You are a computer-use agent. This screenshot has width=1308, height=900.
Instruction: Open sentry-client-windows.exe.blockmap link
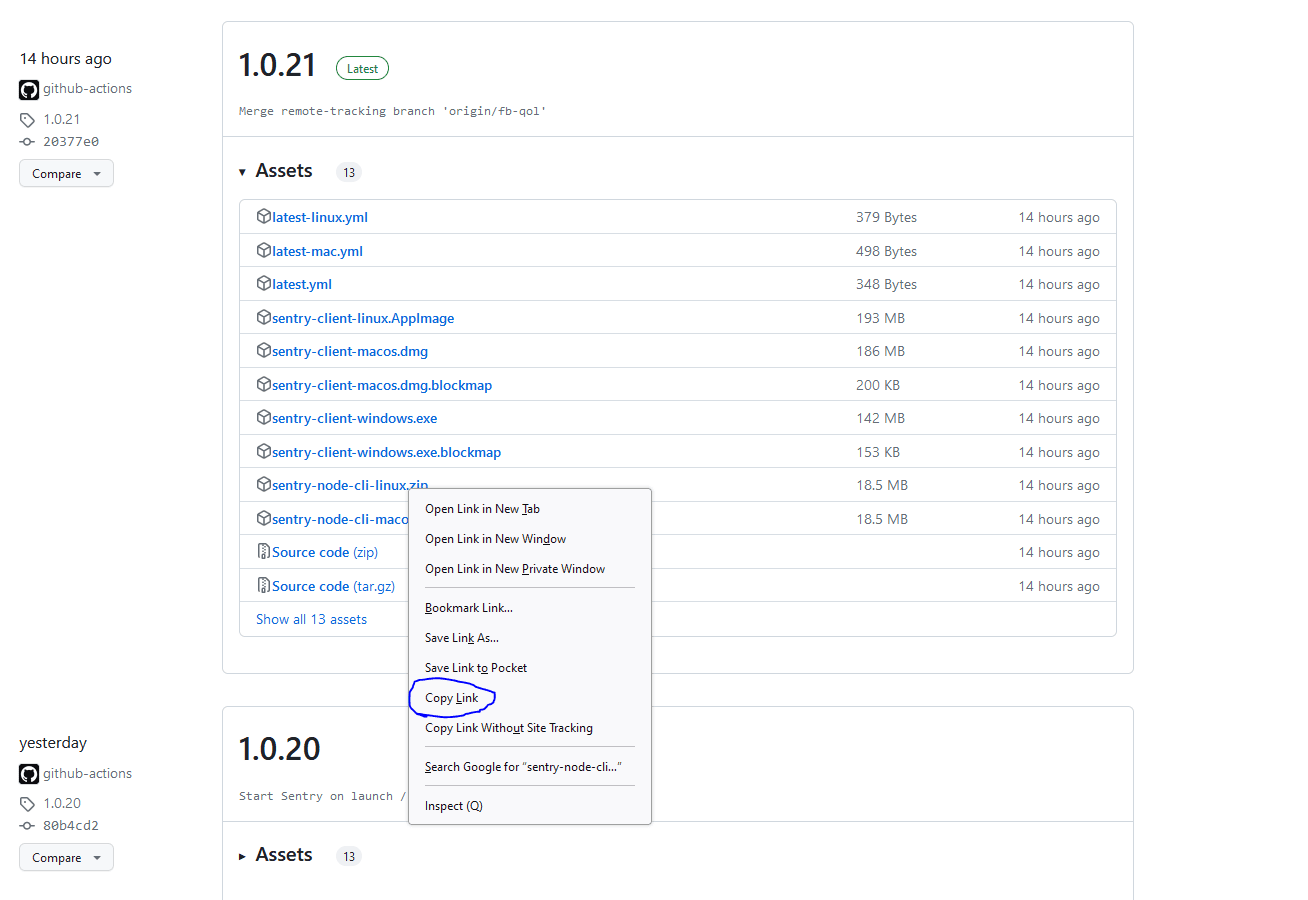[x=386, y=452]
